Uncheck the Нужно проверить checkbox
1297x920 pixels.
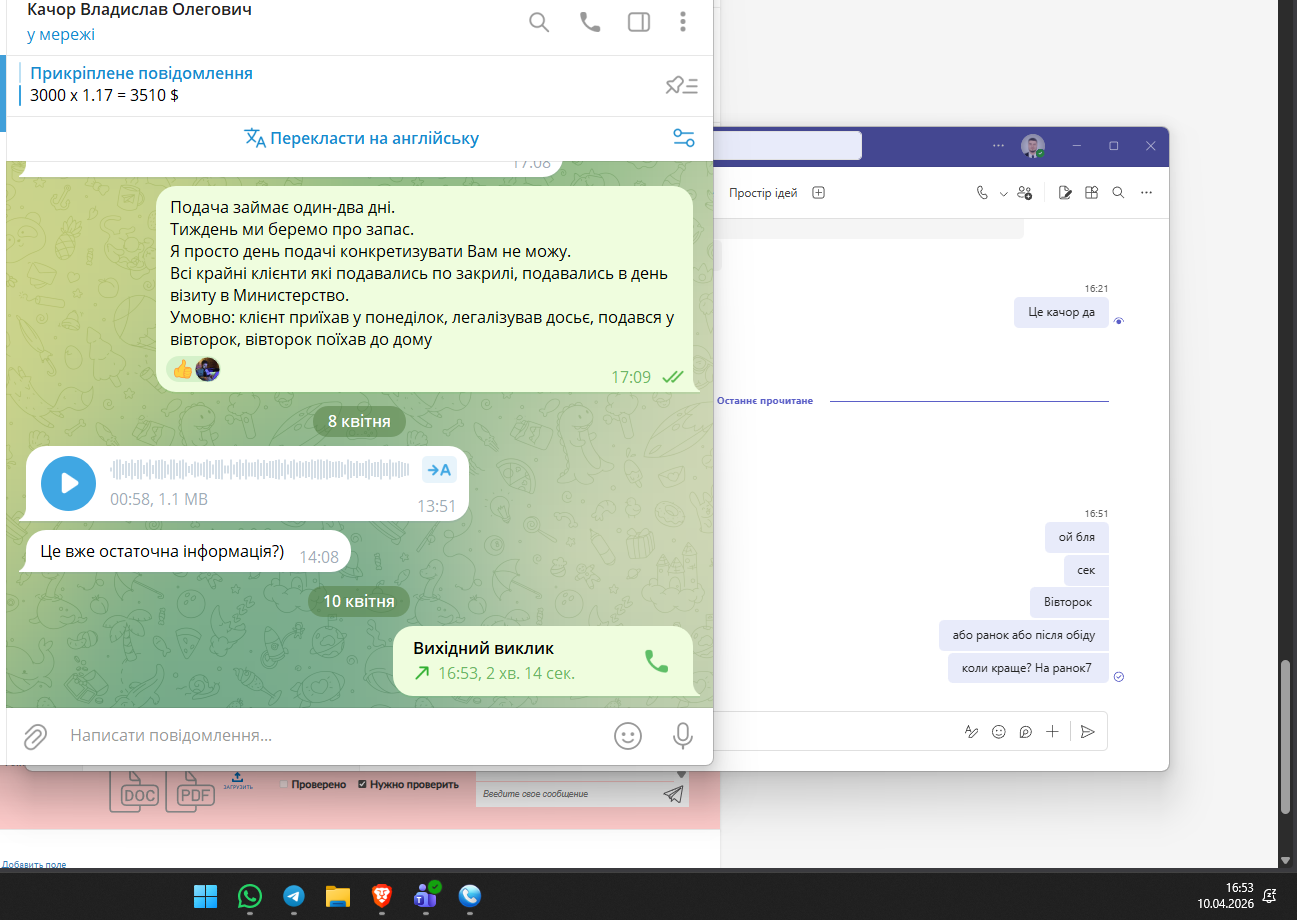[363, 785]
